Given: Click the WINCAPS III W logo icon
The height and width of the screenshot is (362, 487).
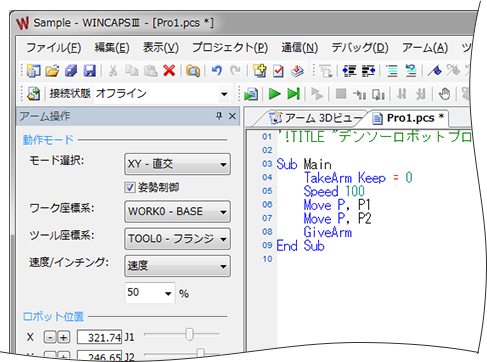Looking at the screenshot, I should point(23,23).
